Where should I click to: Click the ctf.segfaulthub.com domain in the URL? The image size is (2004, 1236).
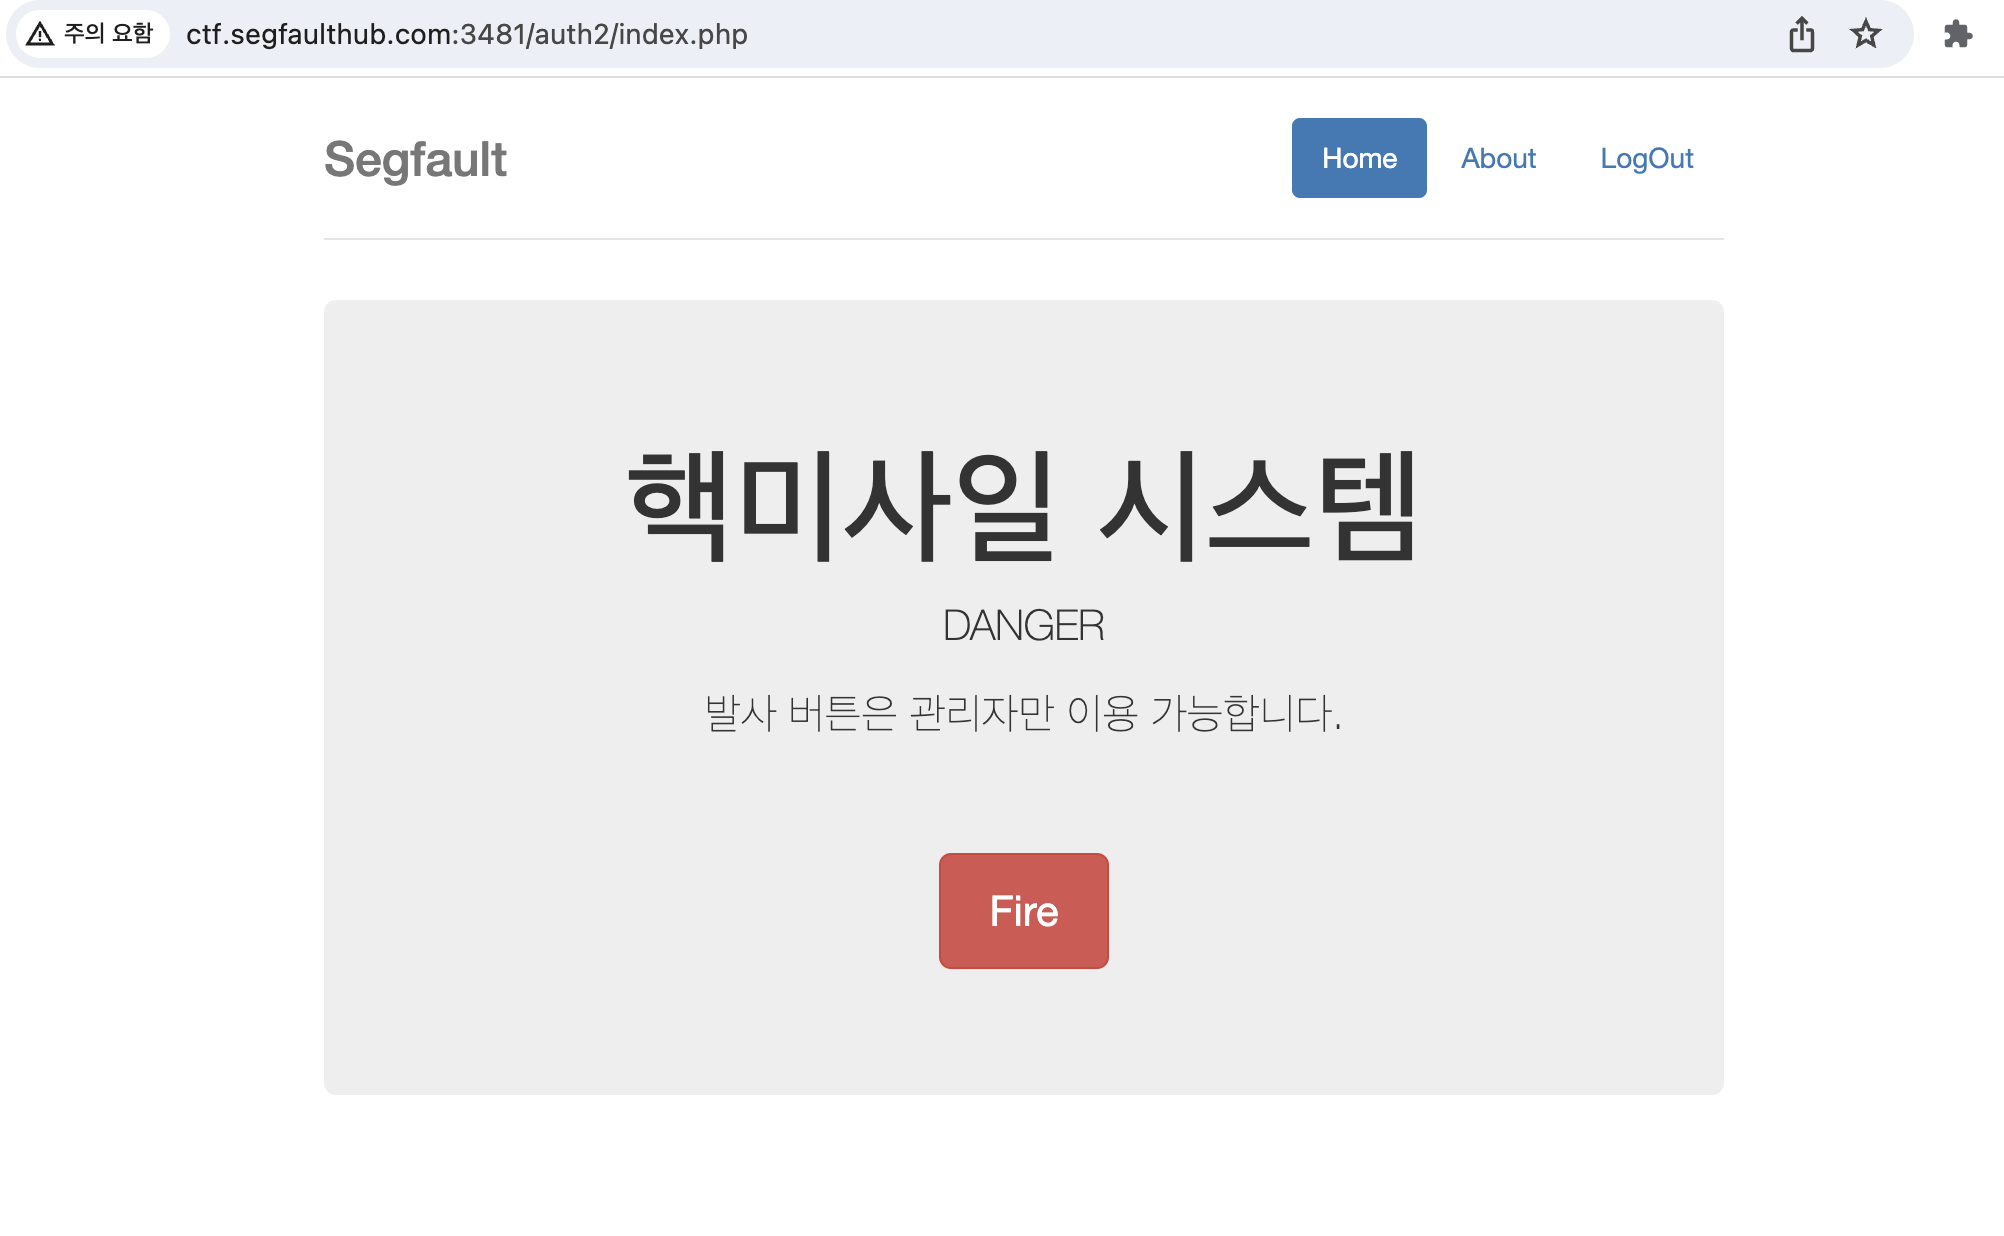(x=320, y=35)
